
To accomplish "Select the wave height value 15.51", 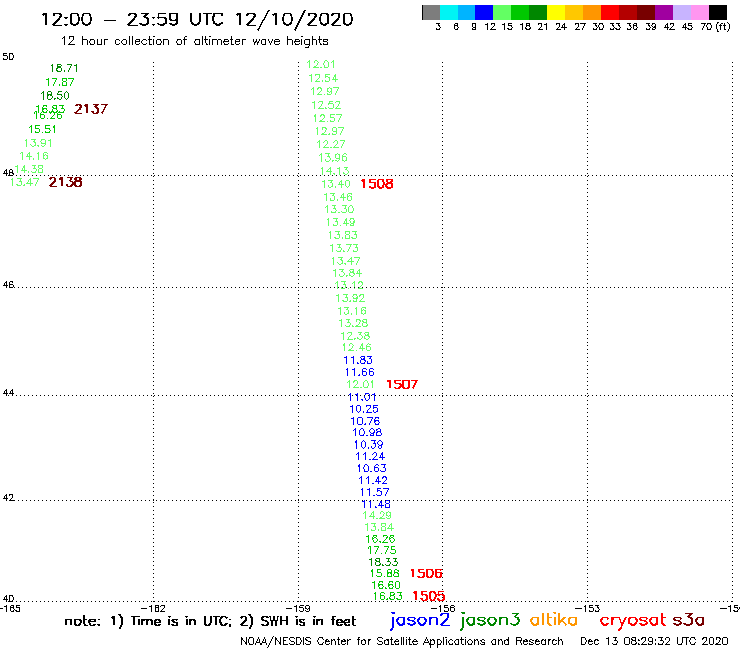I will click(x=42, y=129).
